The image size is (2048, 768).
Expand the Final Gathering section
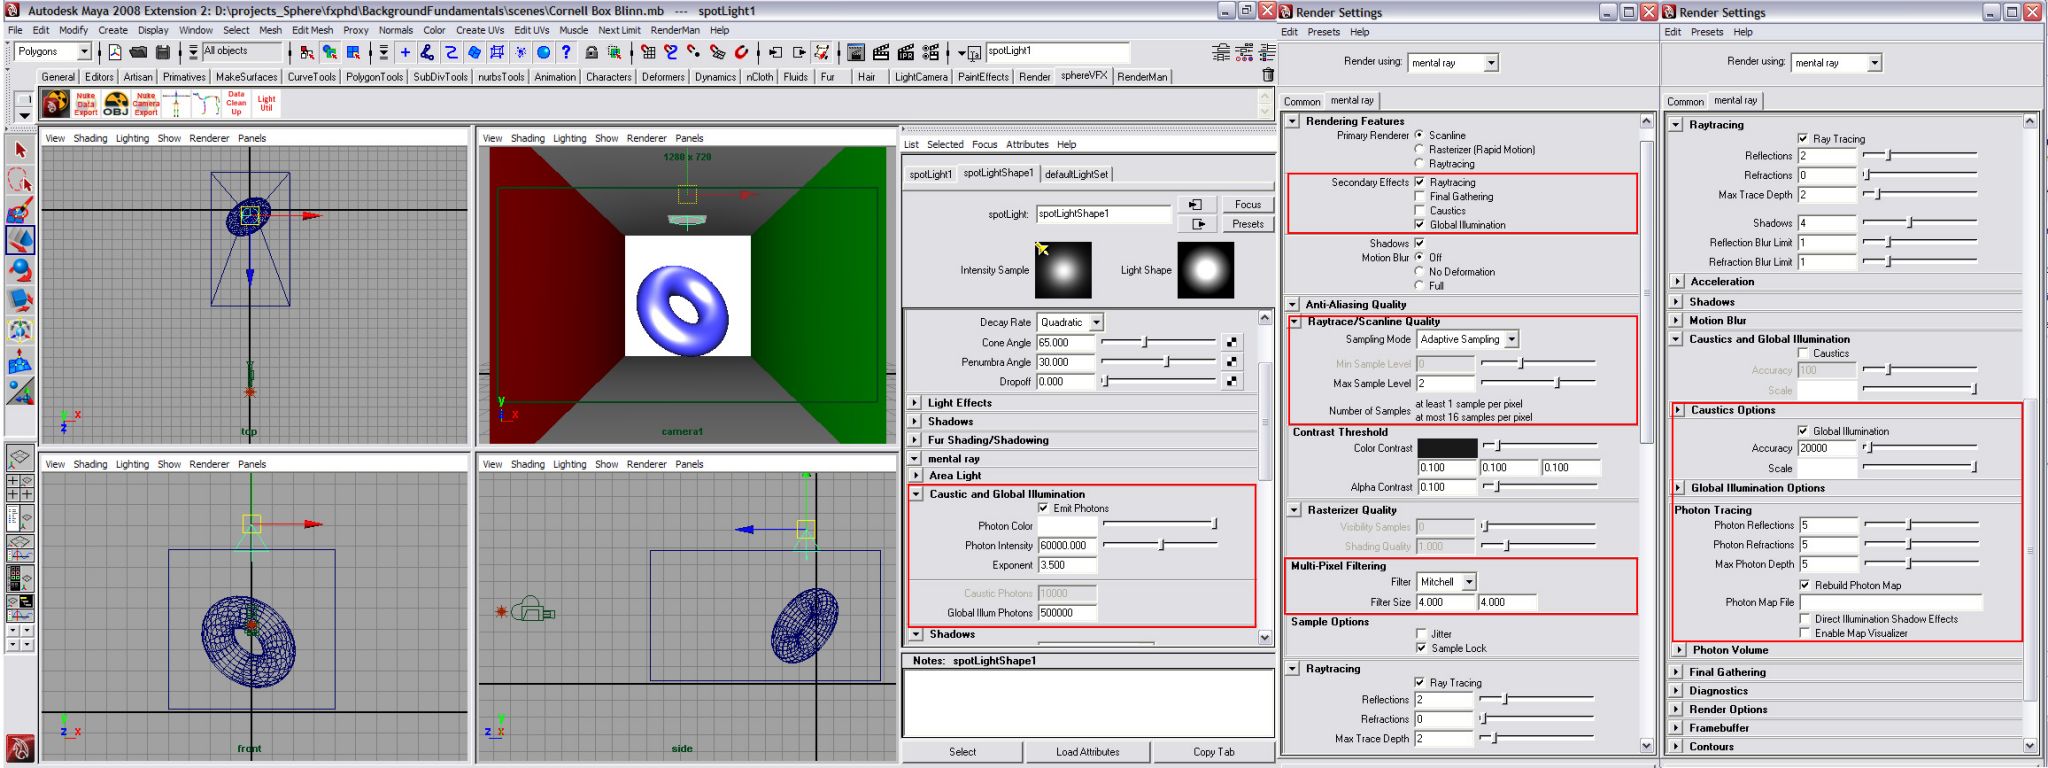click(x=1677, y=672)
